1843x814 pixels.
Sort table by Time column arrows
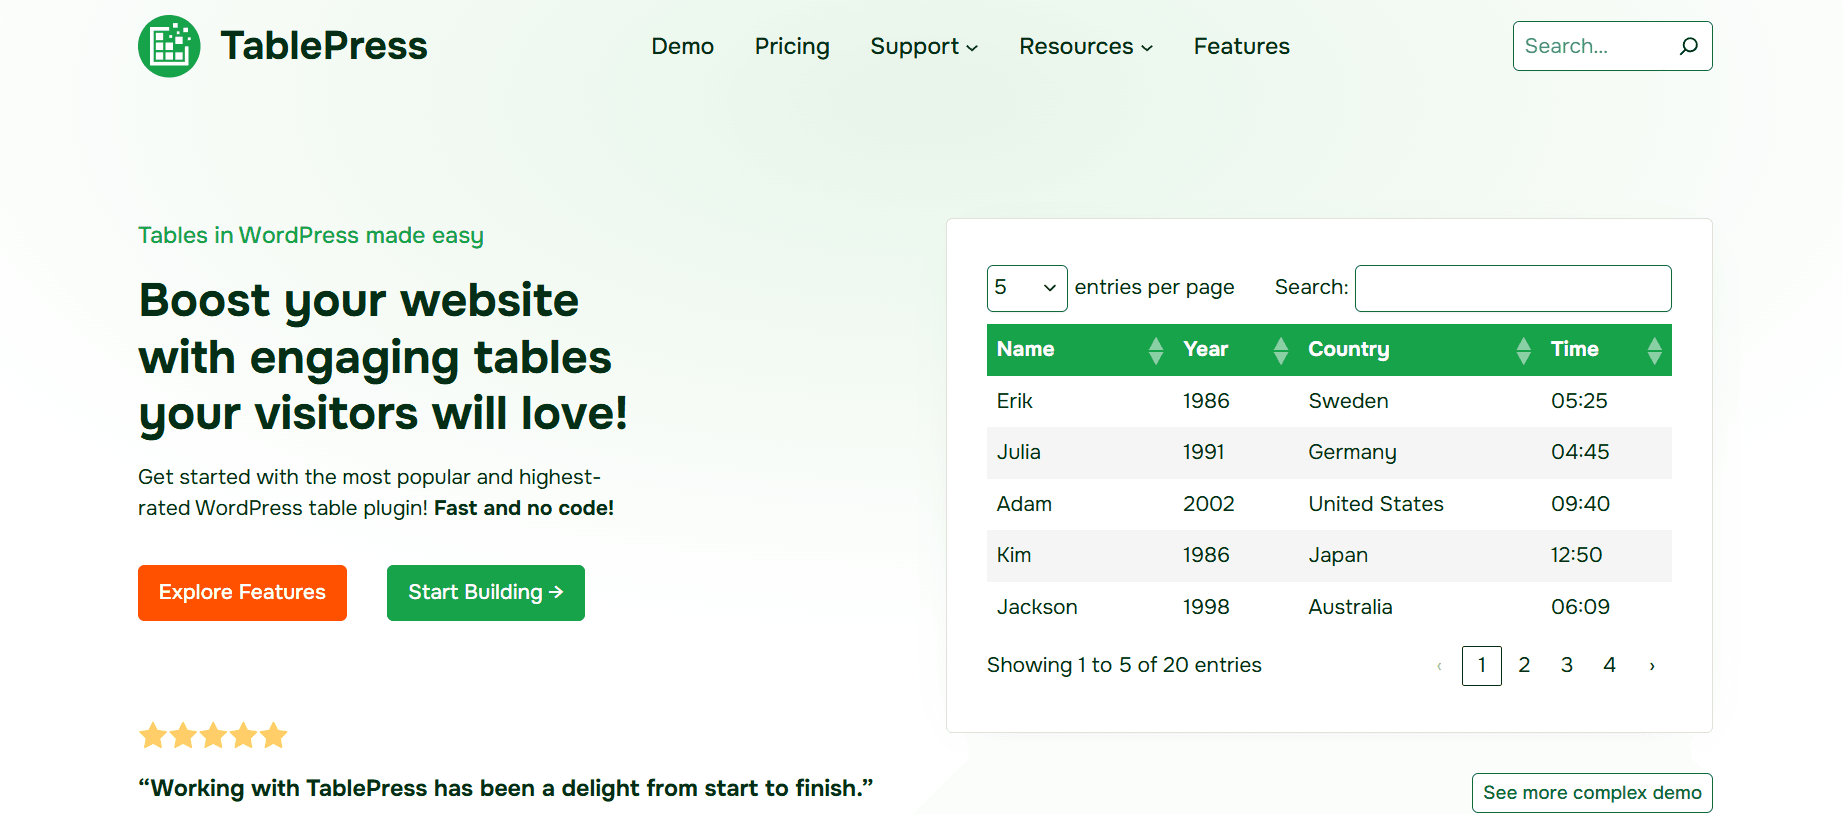click(1655, 350)
